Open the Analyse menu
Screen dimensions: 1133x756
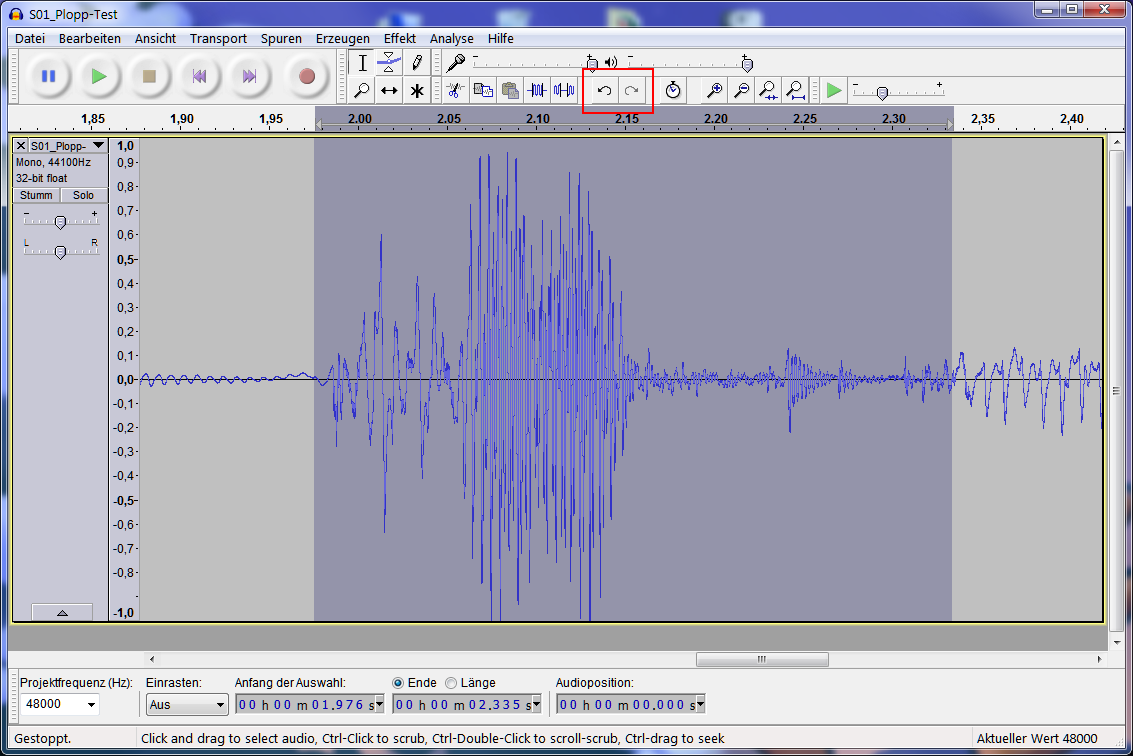point(452,38)
